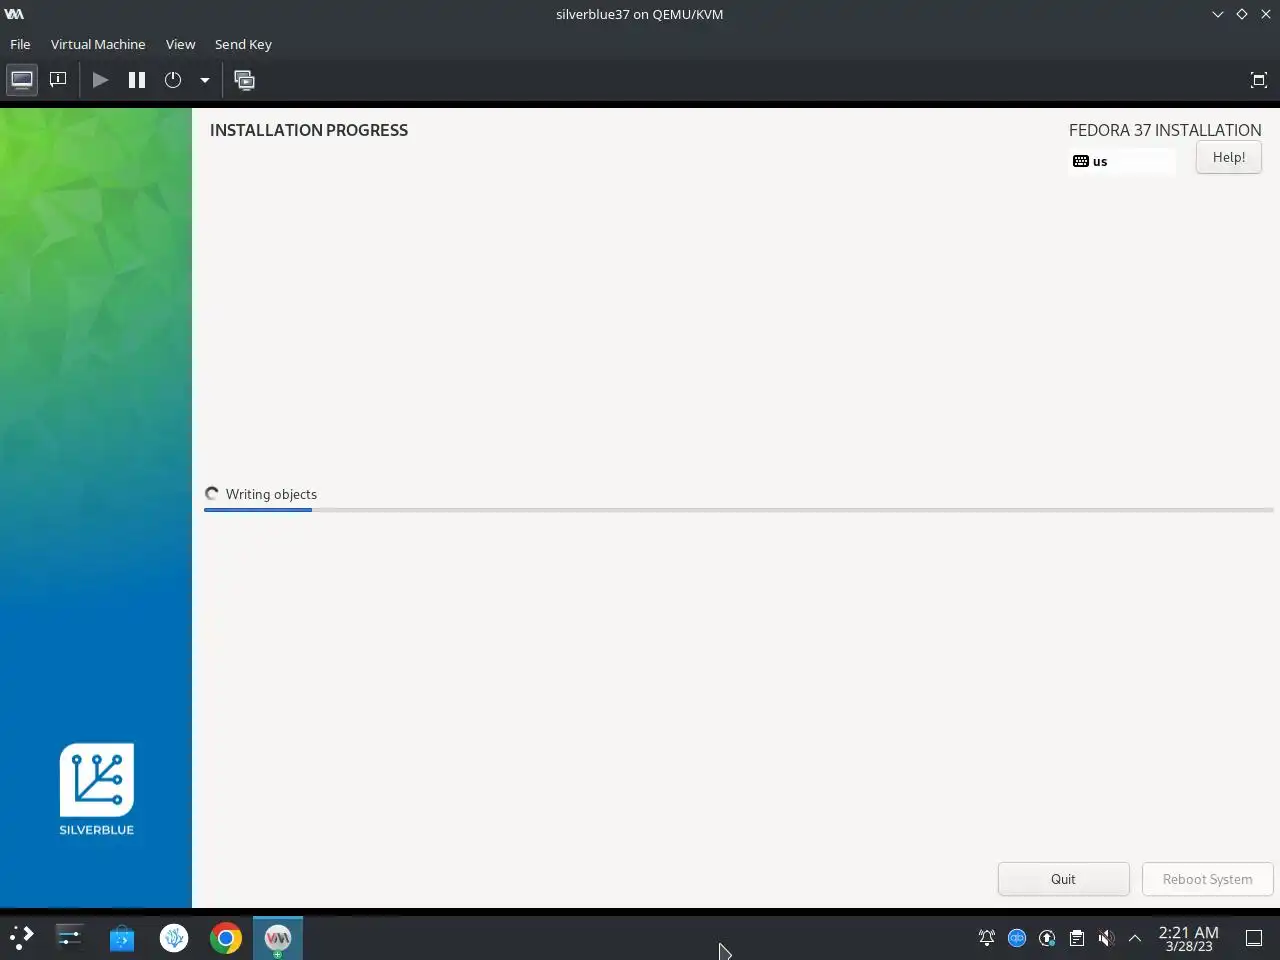This screenshot has height=960, width=1280.
Task: Open the clock showing 2:21 AM
Action: tap(1188, 938)
